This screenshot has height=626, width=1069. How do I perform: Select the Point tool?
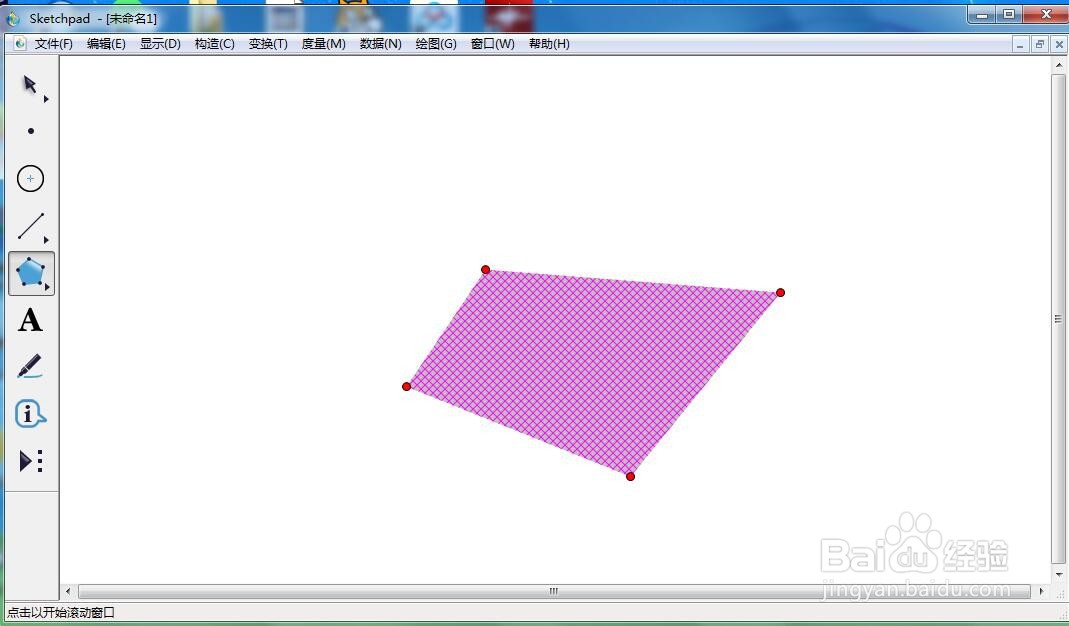[31, 131]
